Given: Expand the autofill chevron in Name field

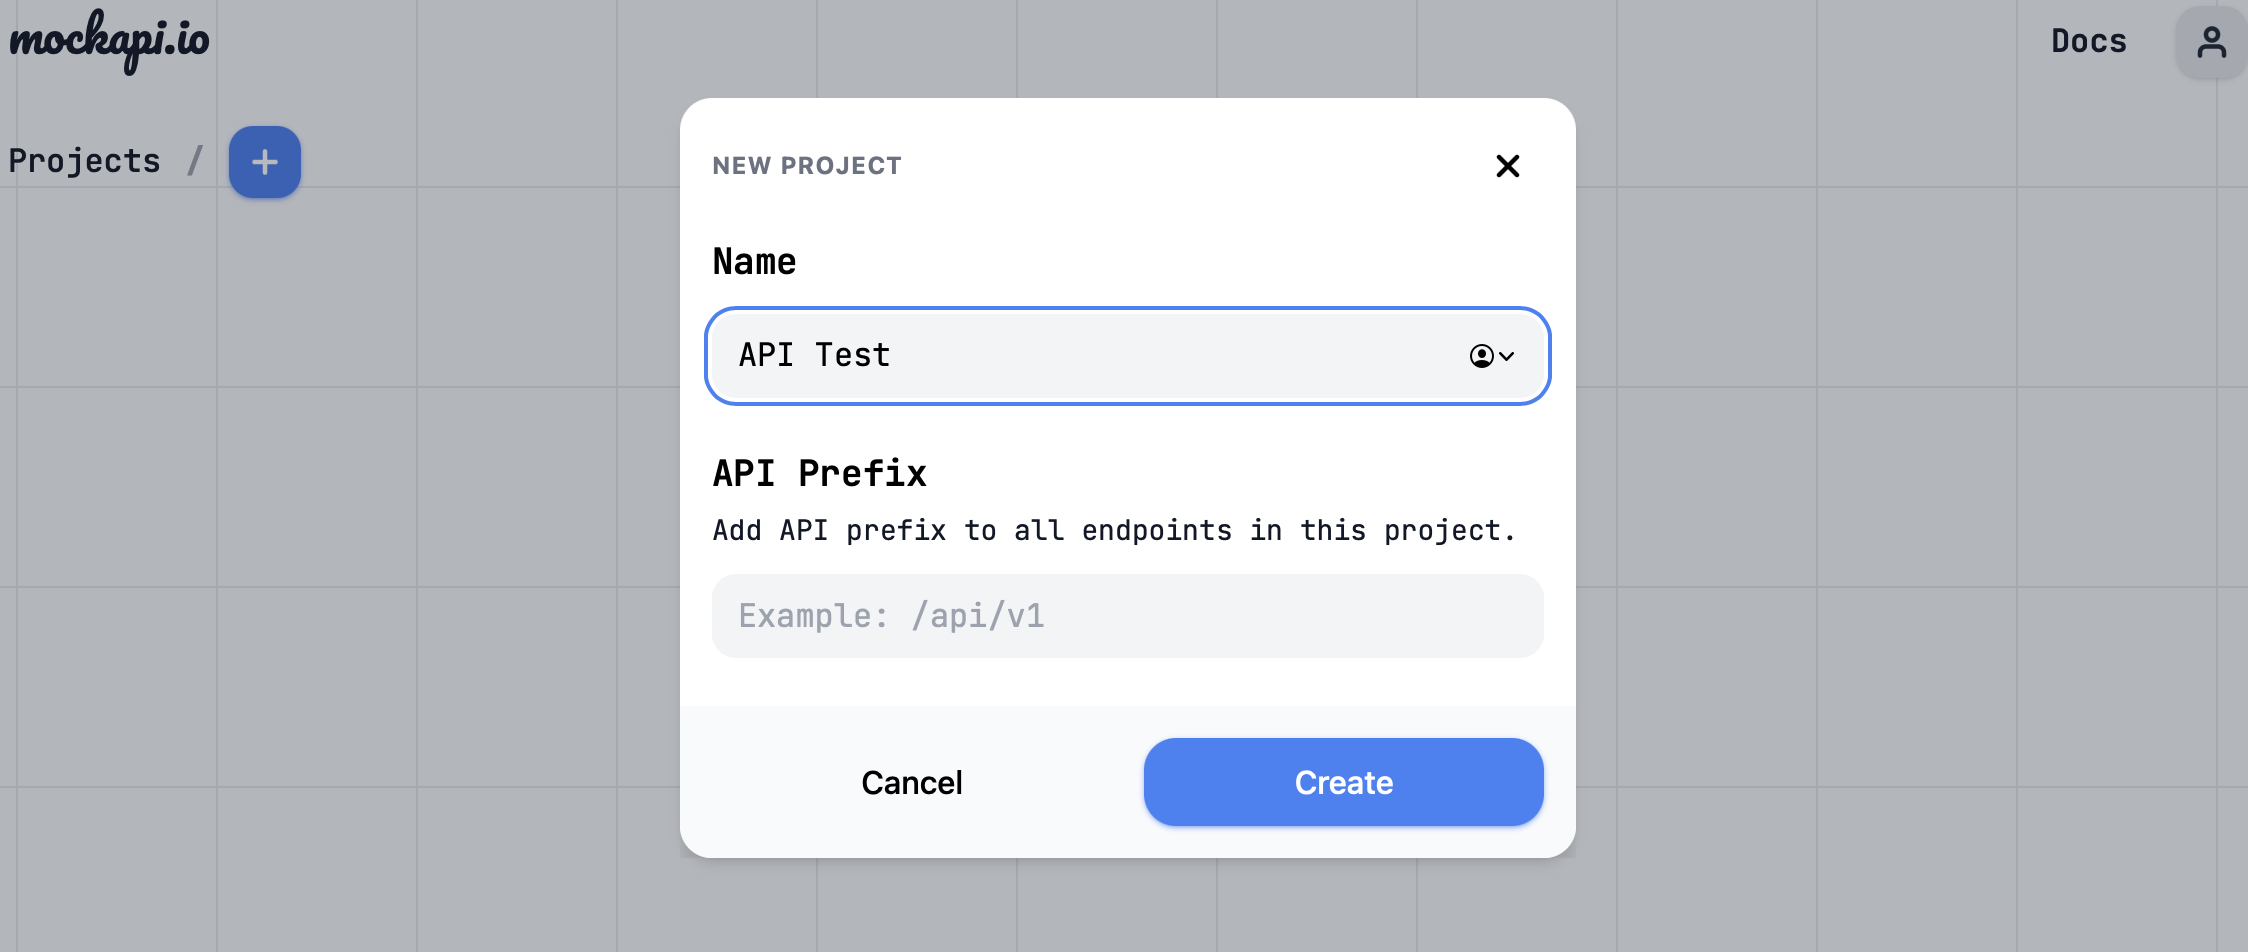Looking at the screenshot, I should coord(1507,356).
